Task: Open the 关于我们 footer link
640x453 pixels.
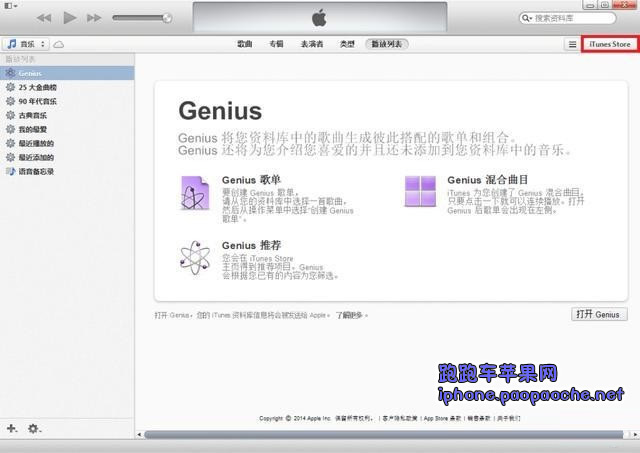Action: click(509, 418)
